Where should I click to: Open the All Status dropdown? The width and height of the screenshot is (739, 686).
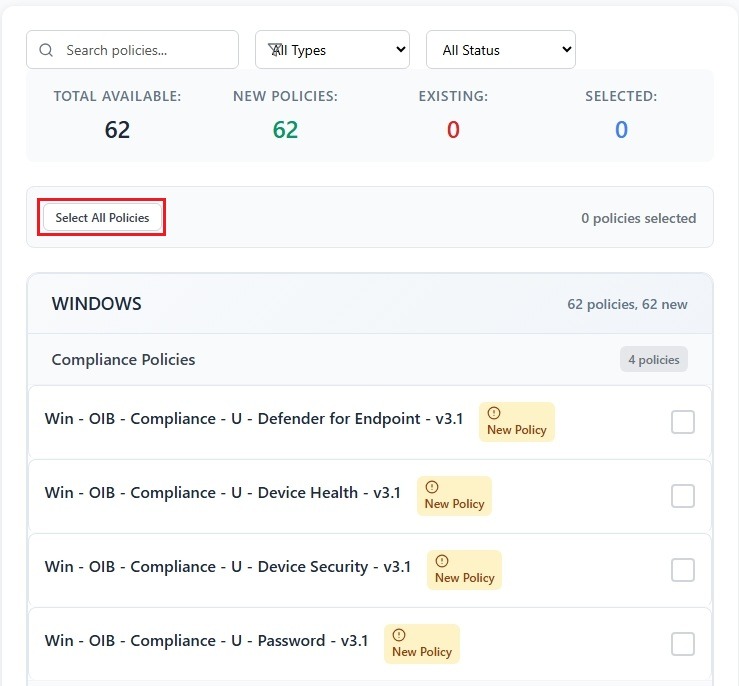point(500,50)
